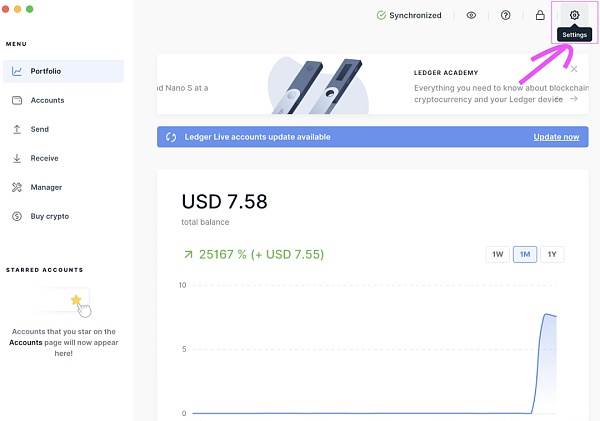This screenshot has width=600, height=421.
Task: Click the Accounts wallet icon
Action: click(17, 100)
